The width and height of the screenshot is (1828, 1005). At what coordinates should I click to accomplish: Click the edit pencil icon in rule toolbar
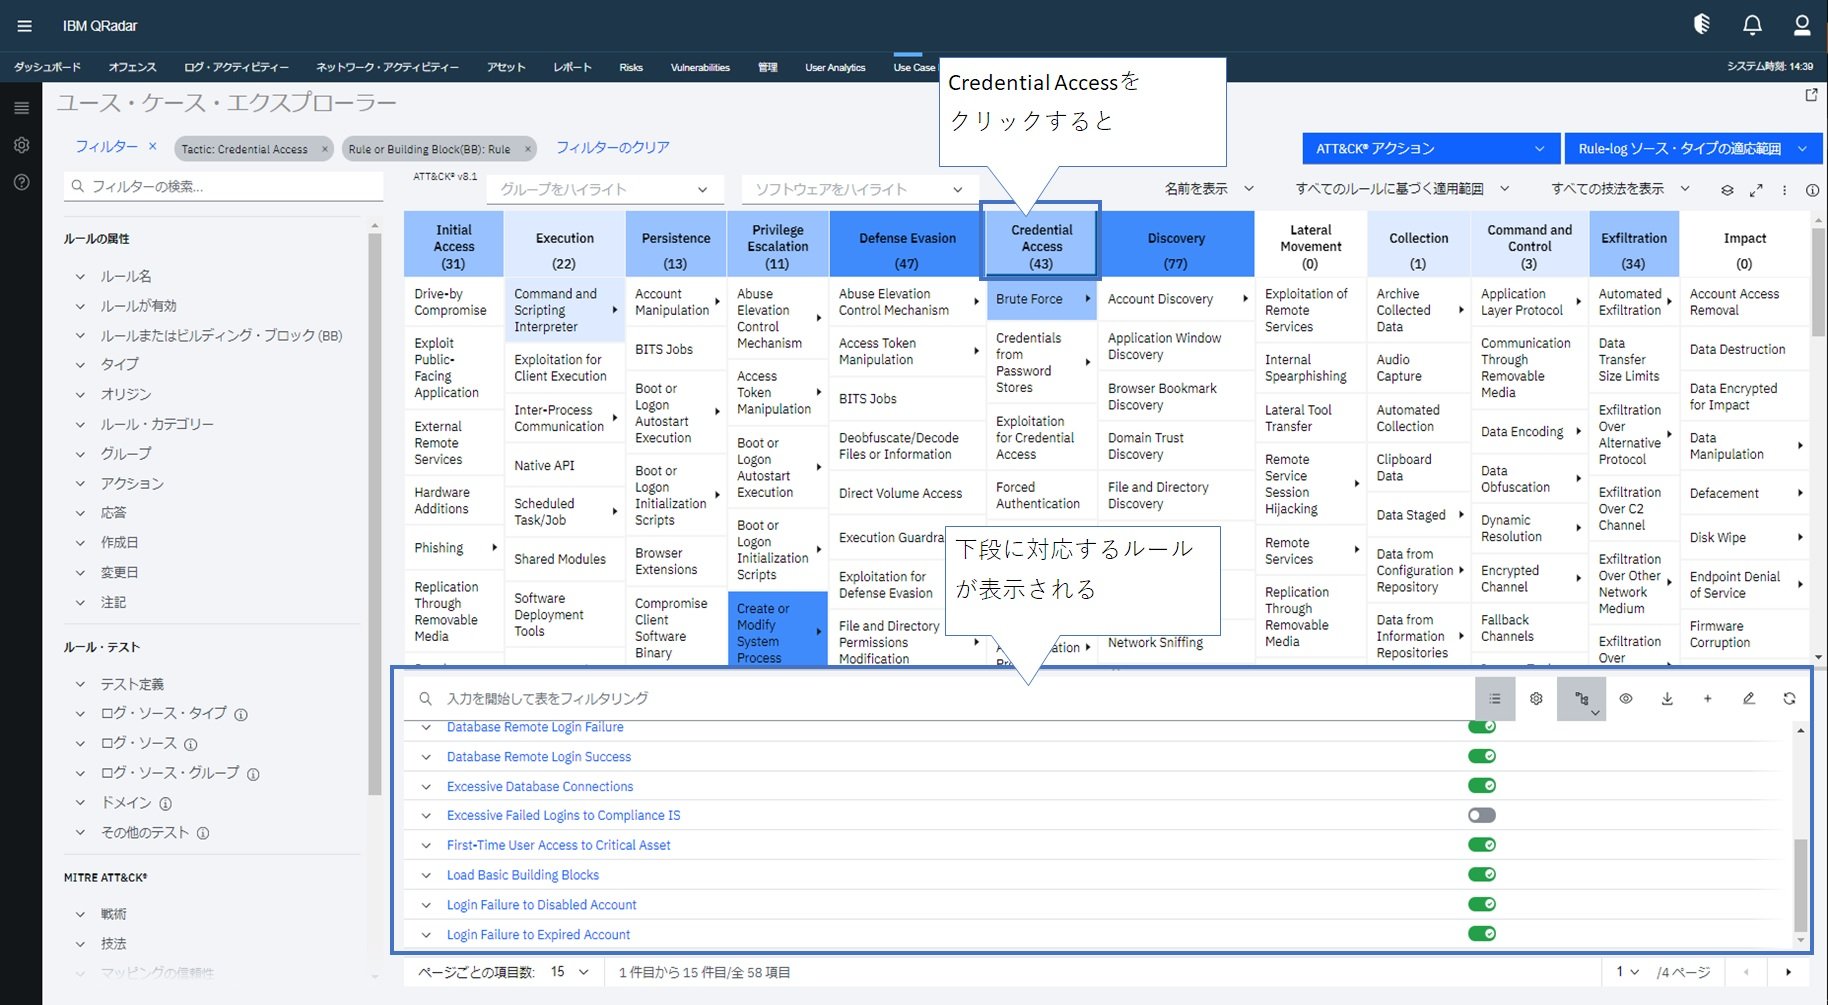(1748, 699)
